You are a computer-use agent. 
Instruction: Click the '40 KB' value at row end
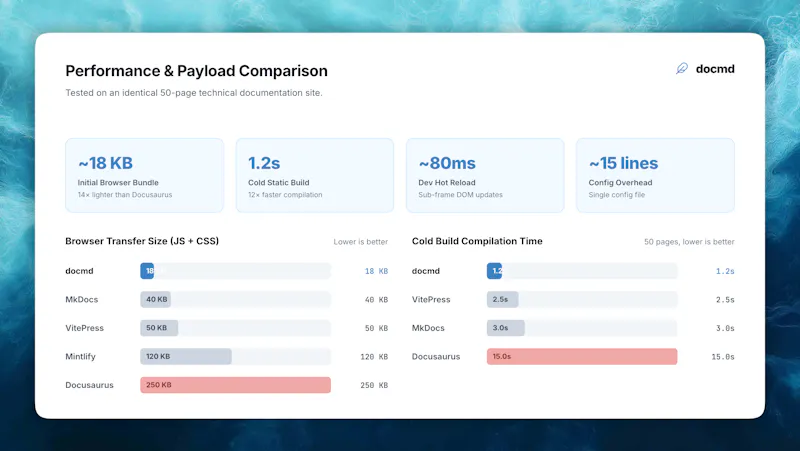pos(377,300)
